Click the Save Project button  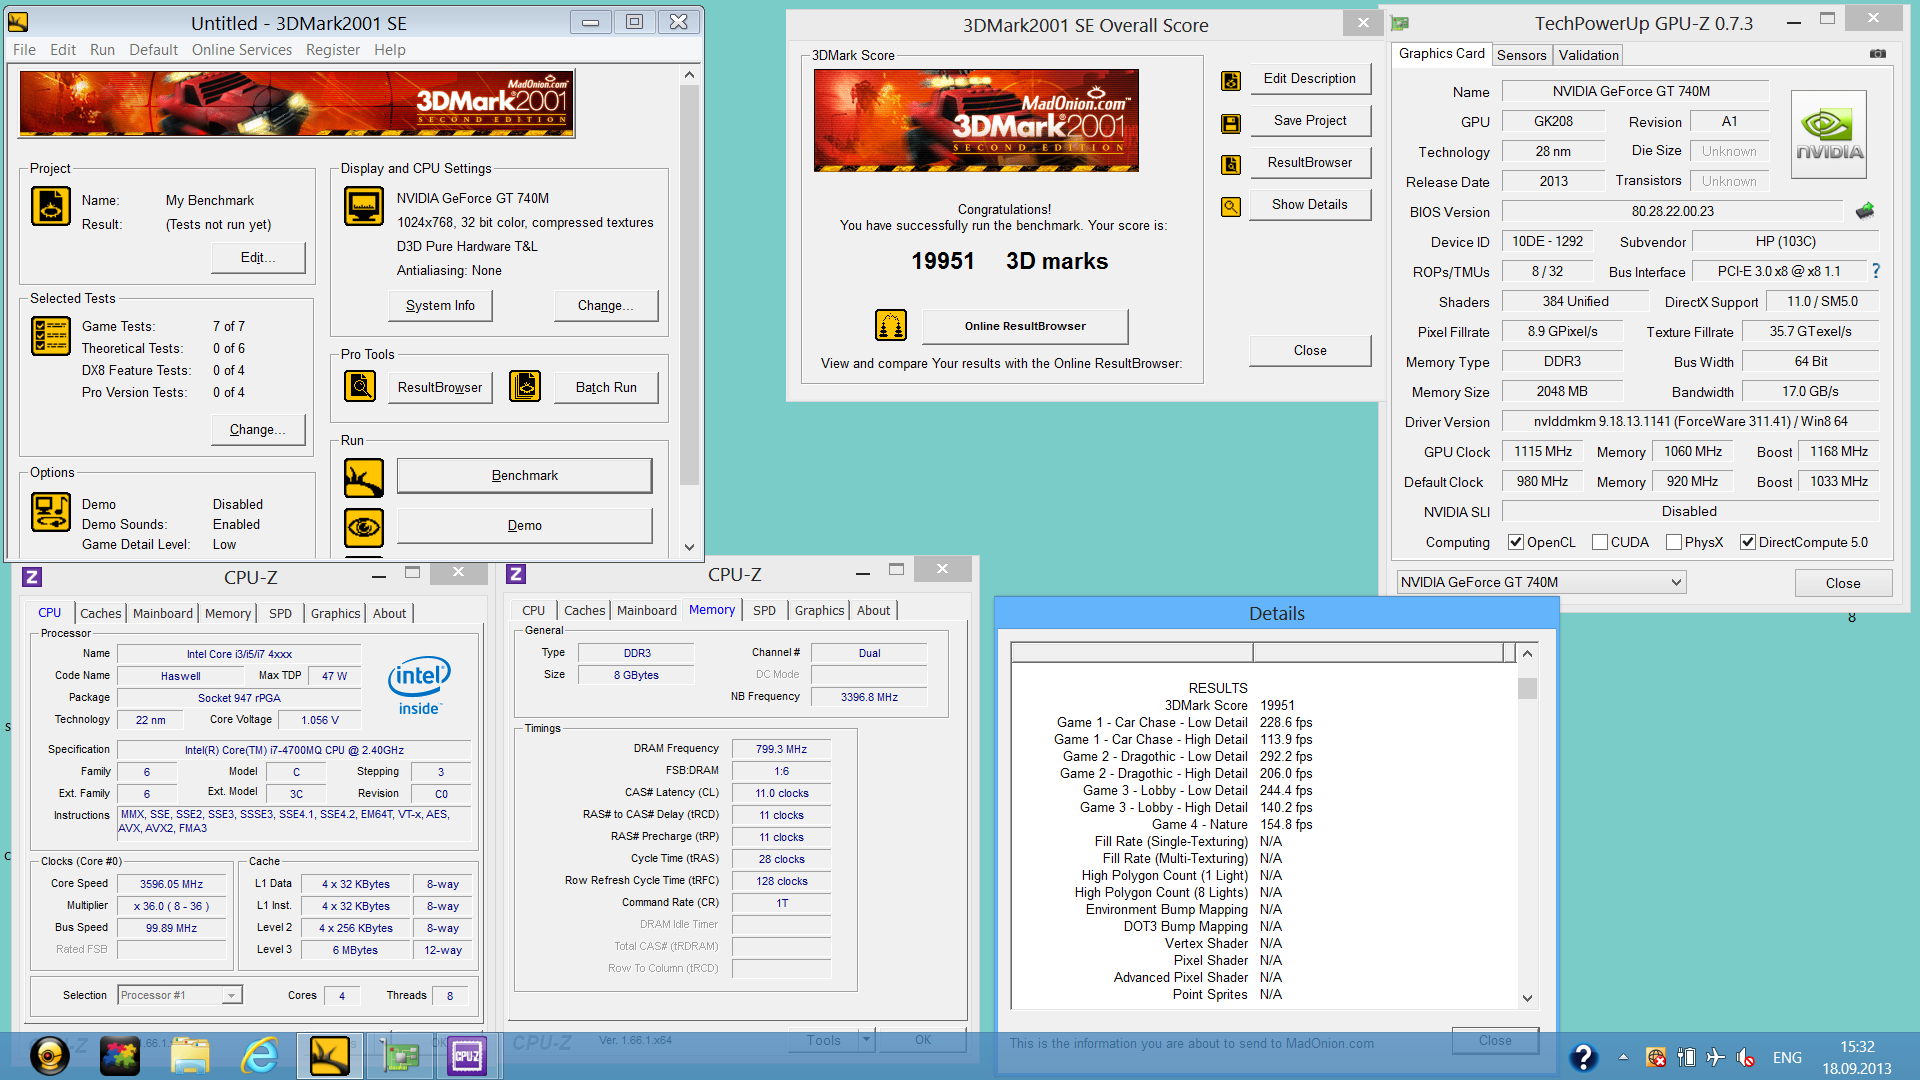pyautogui.click(x=1310, y=120)
